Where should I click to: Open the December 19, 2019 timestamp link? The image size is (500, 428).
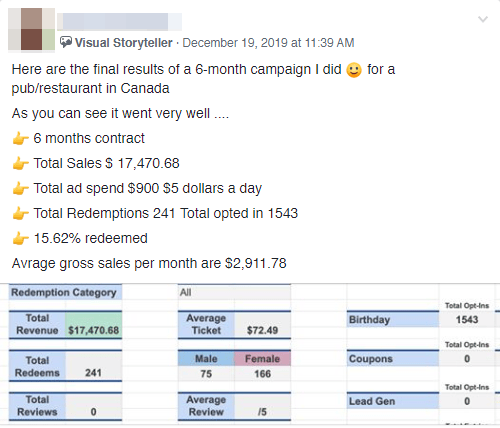coord(268,43)
